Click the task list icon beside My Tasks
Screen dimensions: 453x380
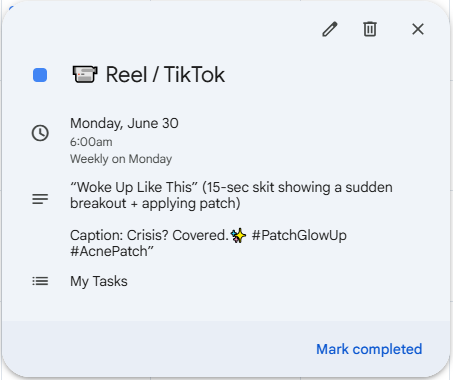[x=40, y=281]
